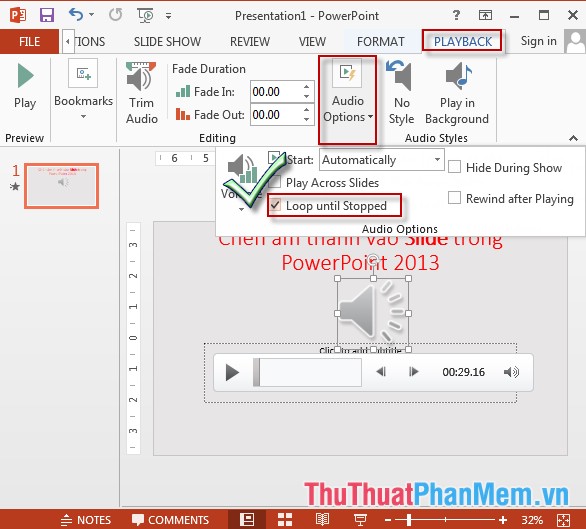Click Sign in link
The image size is (586, 529).
click(539, 41)
